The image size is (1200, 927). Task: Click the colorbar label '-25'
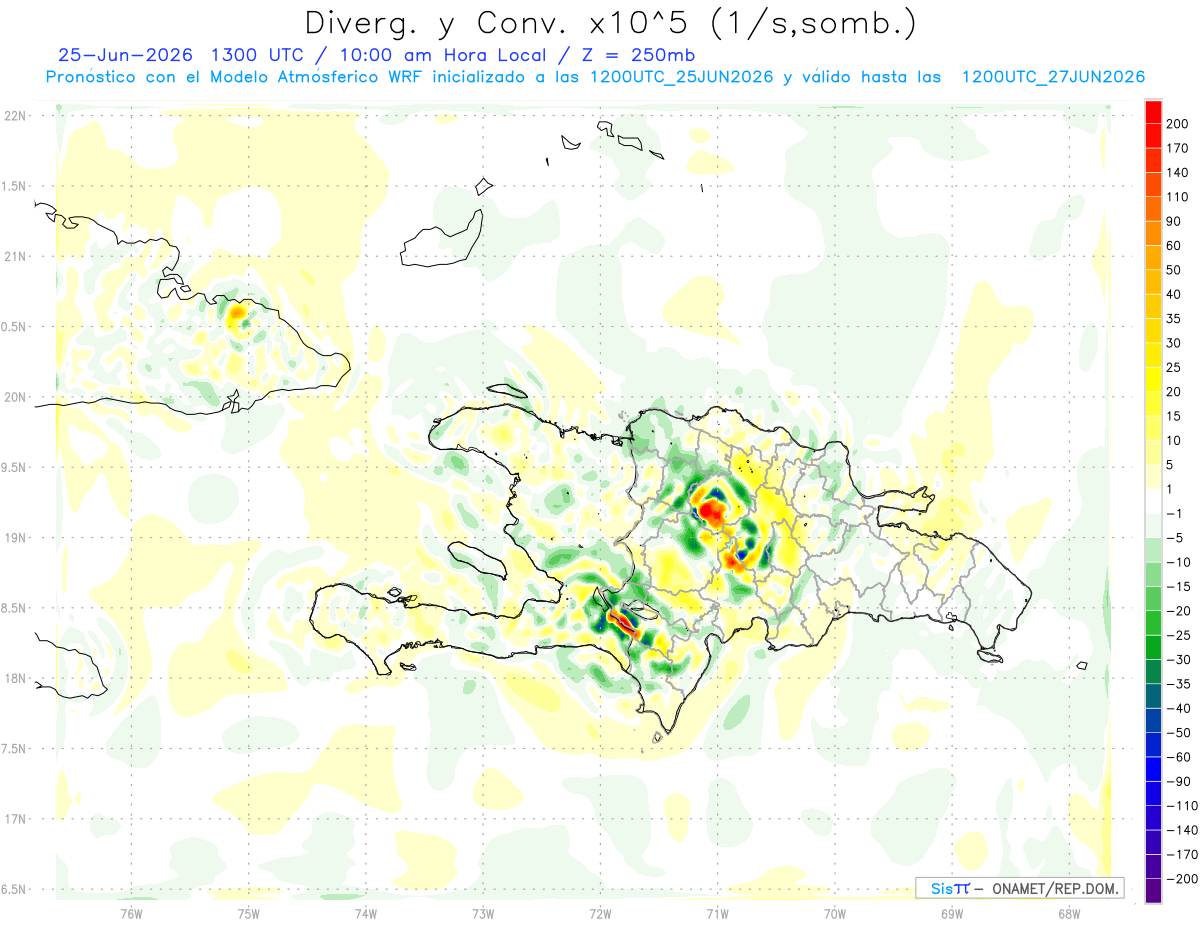click(1179, 634)
